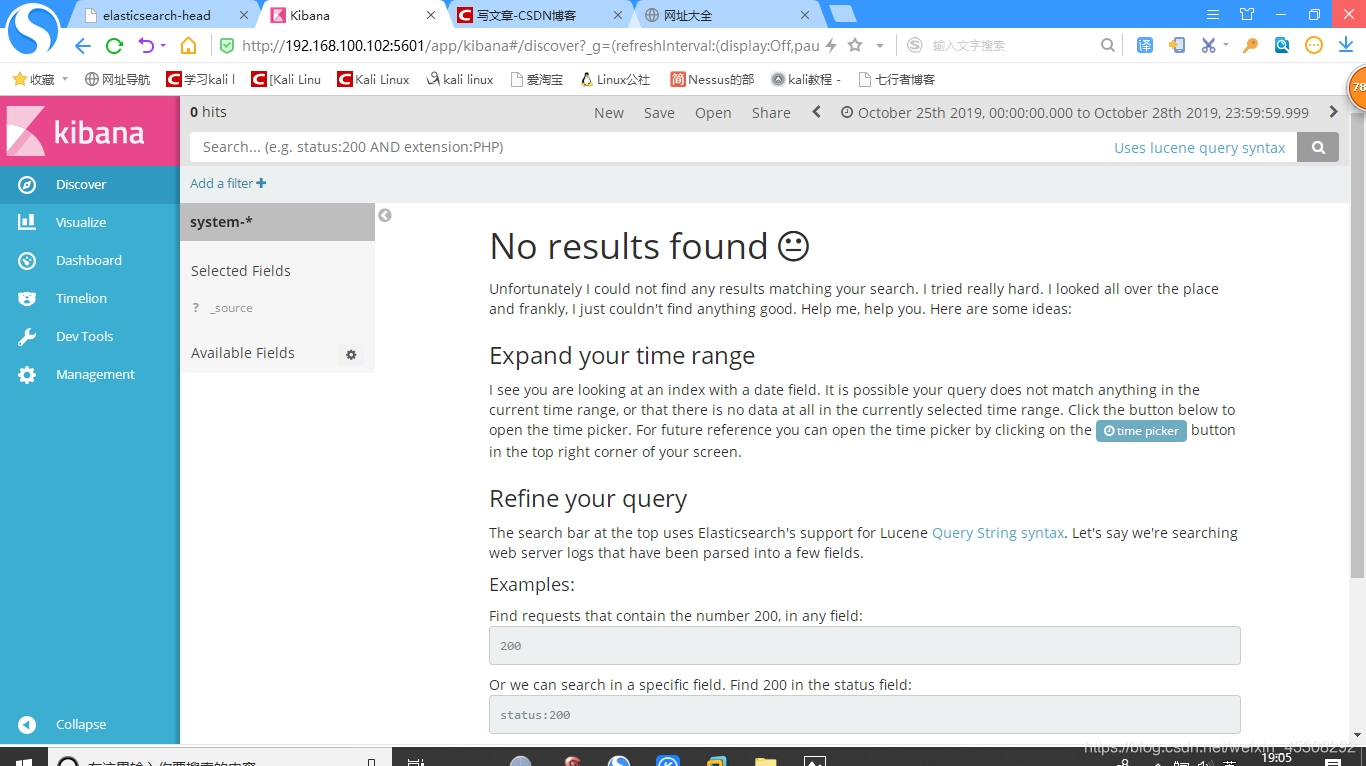Open Dev Tools wrench icon
This screenshot has height=766, width=1366.
click(x=27, y=336)
